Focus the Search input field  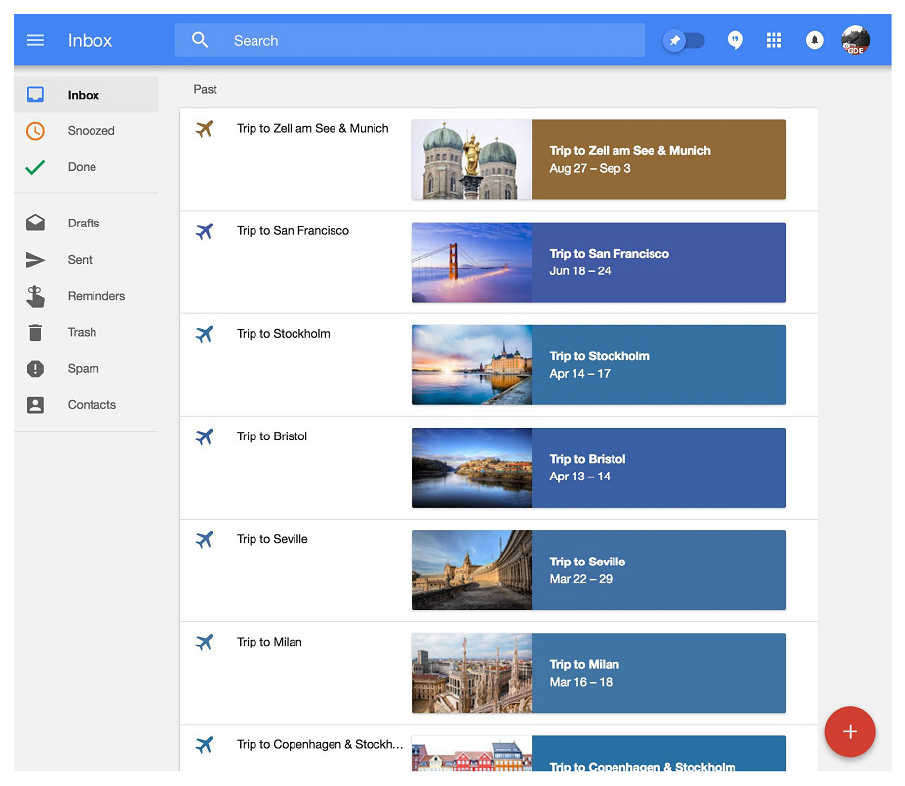(x=410, y=40)
